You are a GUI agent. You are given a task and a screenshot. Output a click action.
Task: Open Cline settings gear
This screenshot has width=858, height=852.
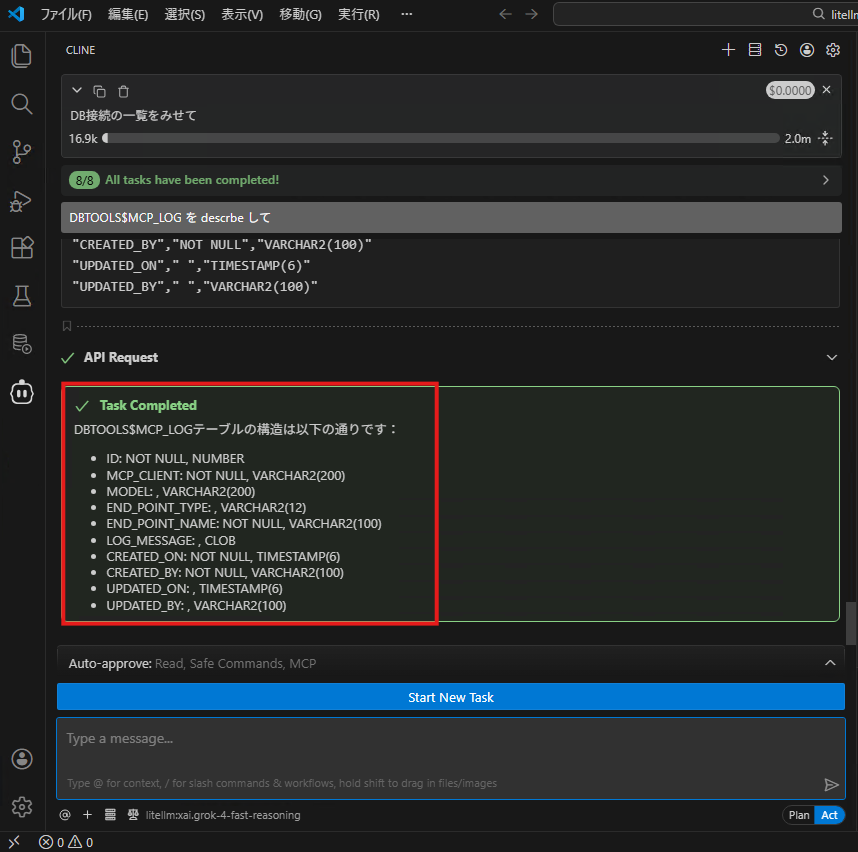tap(833, 50)
